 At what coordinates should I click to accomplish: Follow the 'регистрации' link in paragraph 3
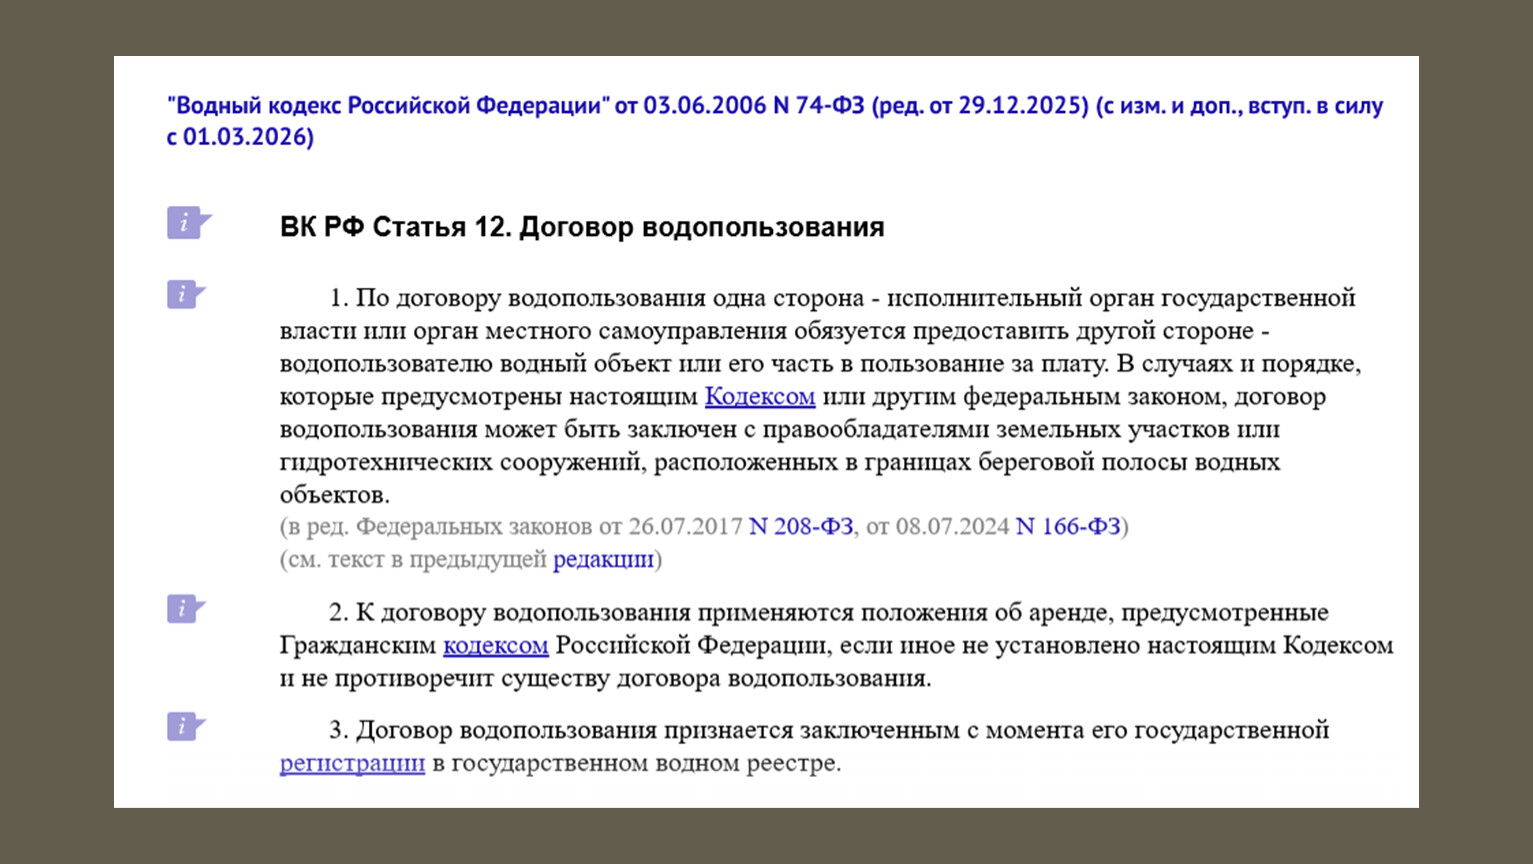click(x=352, y=764)
